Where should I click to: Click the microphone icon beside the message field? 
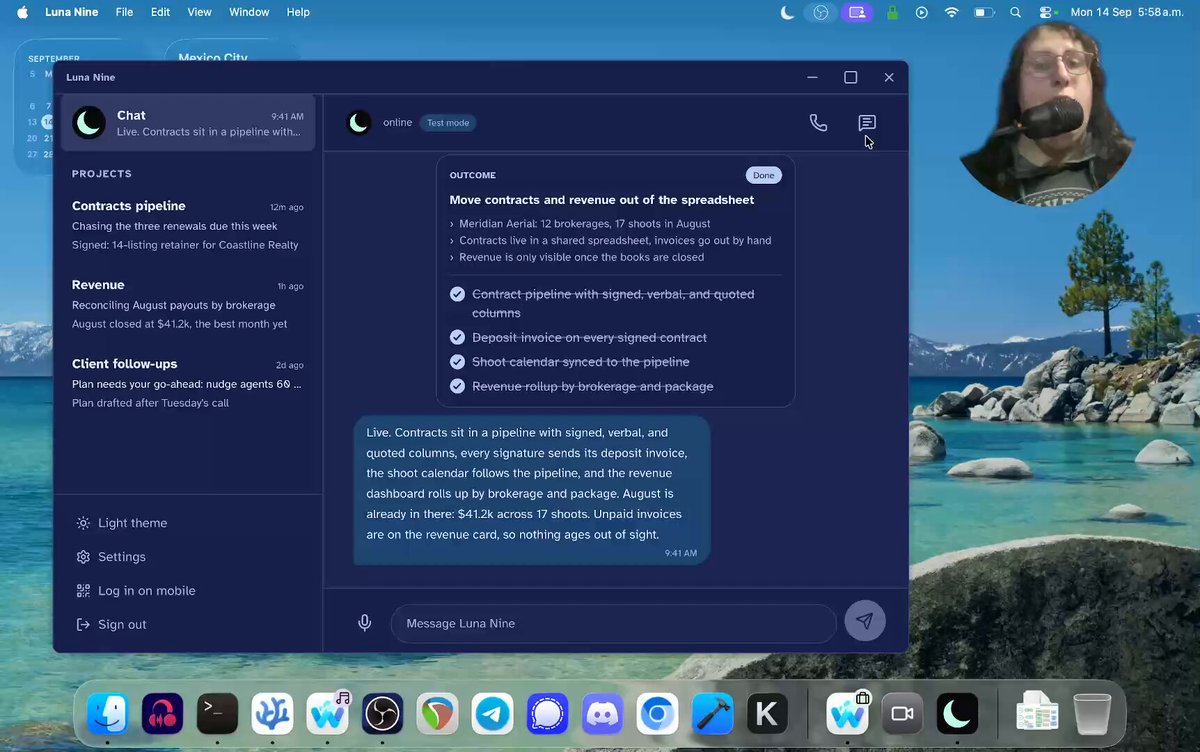tap(365, 623)
